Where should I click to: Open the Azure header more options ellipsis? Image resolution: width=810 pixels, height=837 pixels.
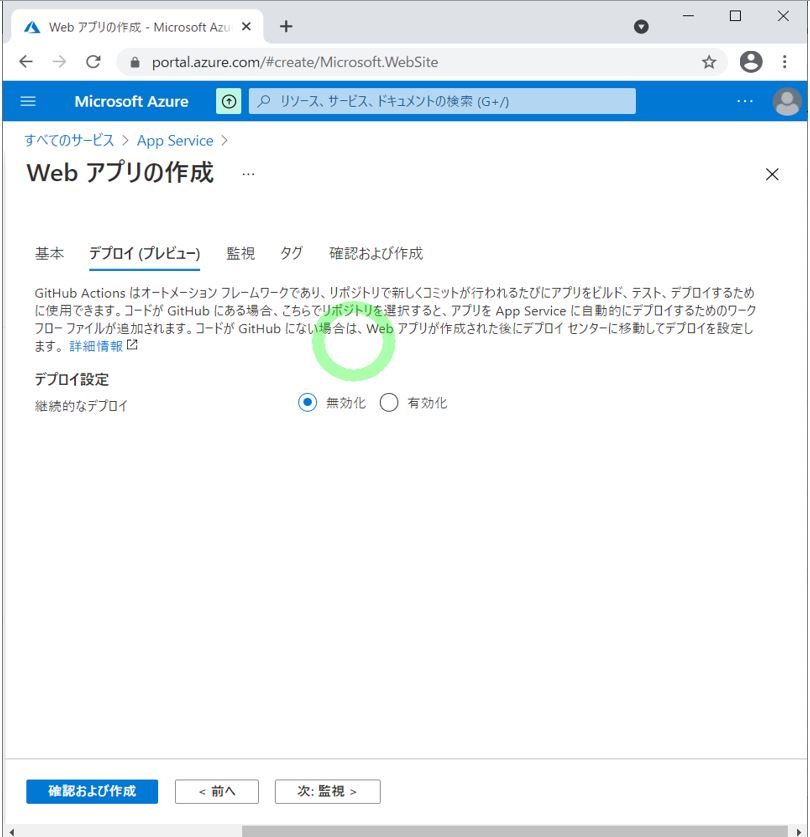[745, 101]
